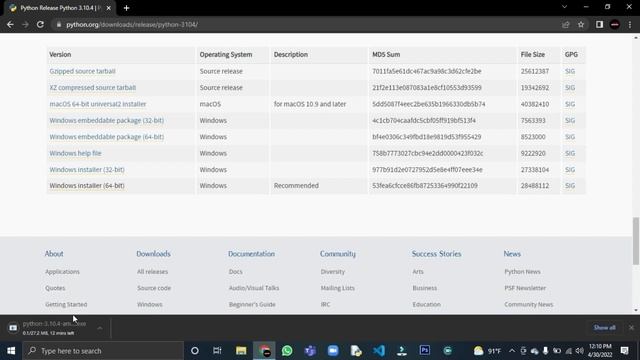Open Docs footer link
The width and height of the screenshot is (640, 360).
tap(236, 271)
